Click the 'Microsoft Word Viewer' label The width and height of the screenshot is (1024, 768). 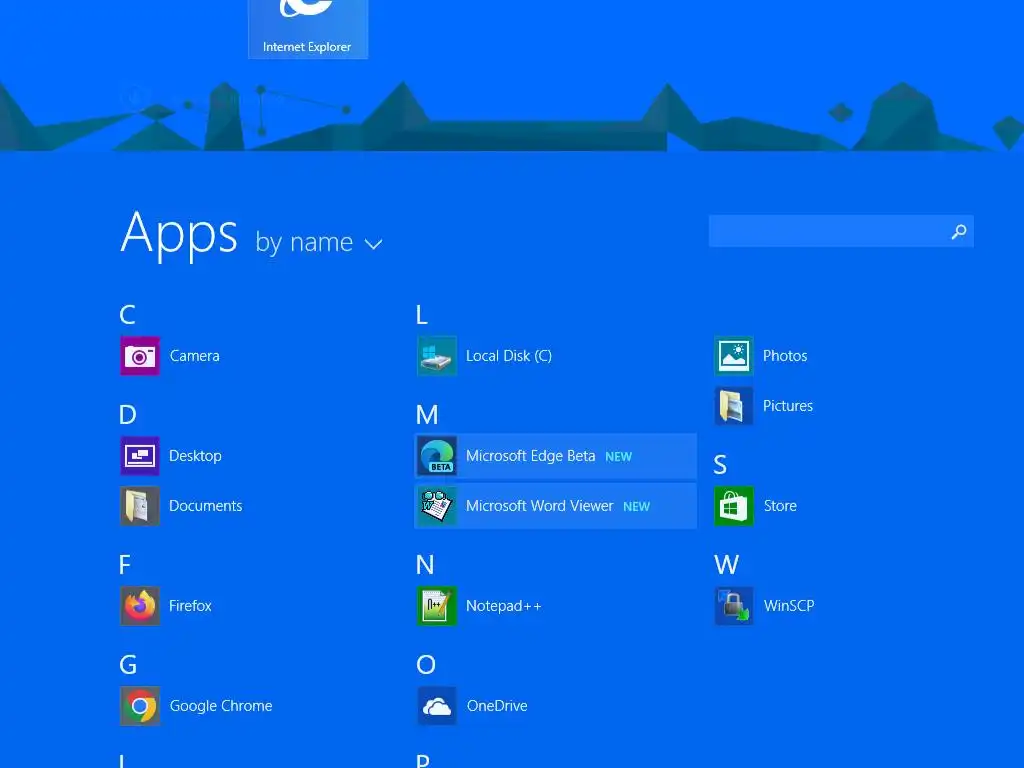pyautogui.click(x=539, y=506)
